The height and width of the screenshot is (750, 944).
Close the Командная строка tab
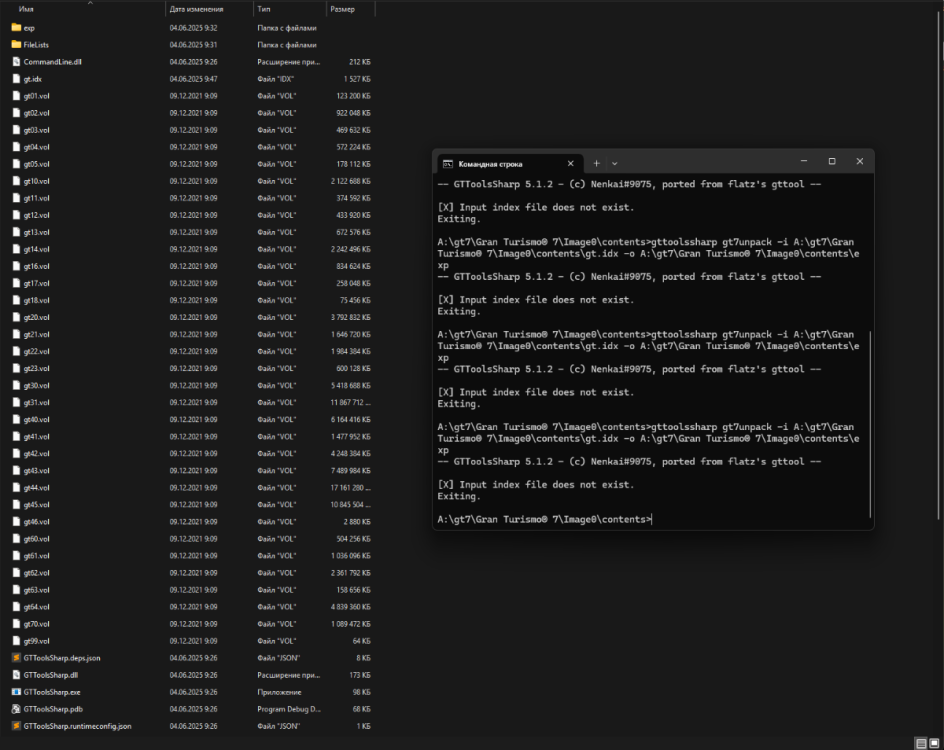571,163
